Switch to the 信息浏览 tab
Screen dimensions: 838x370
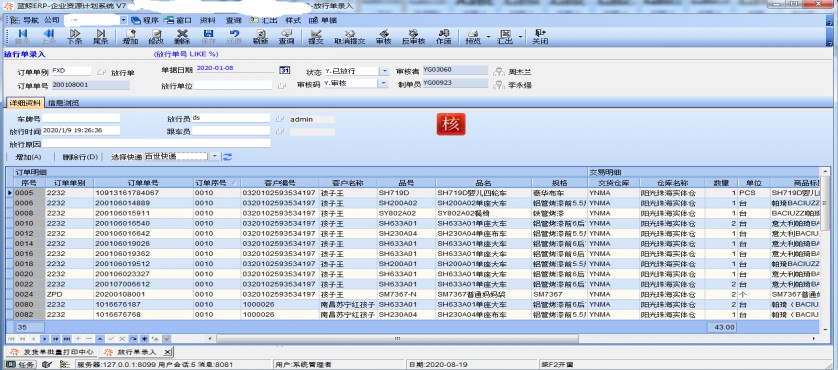click(64, 103)
